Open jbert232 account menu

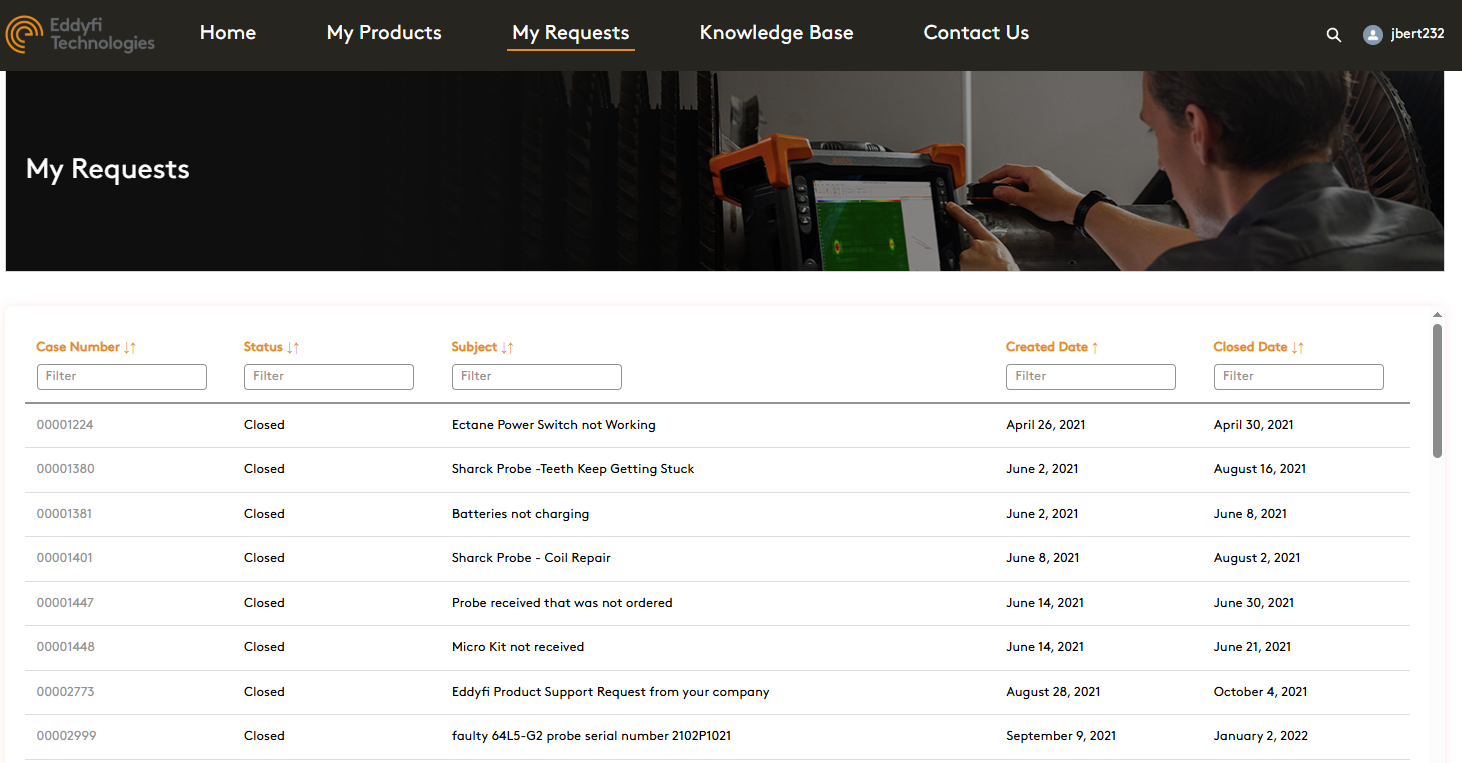[1417, 34]
